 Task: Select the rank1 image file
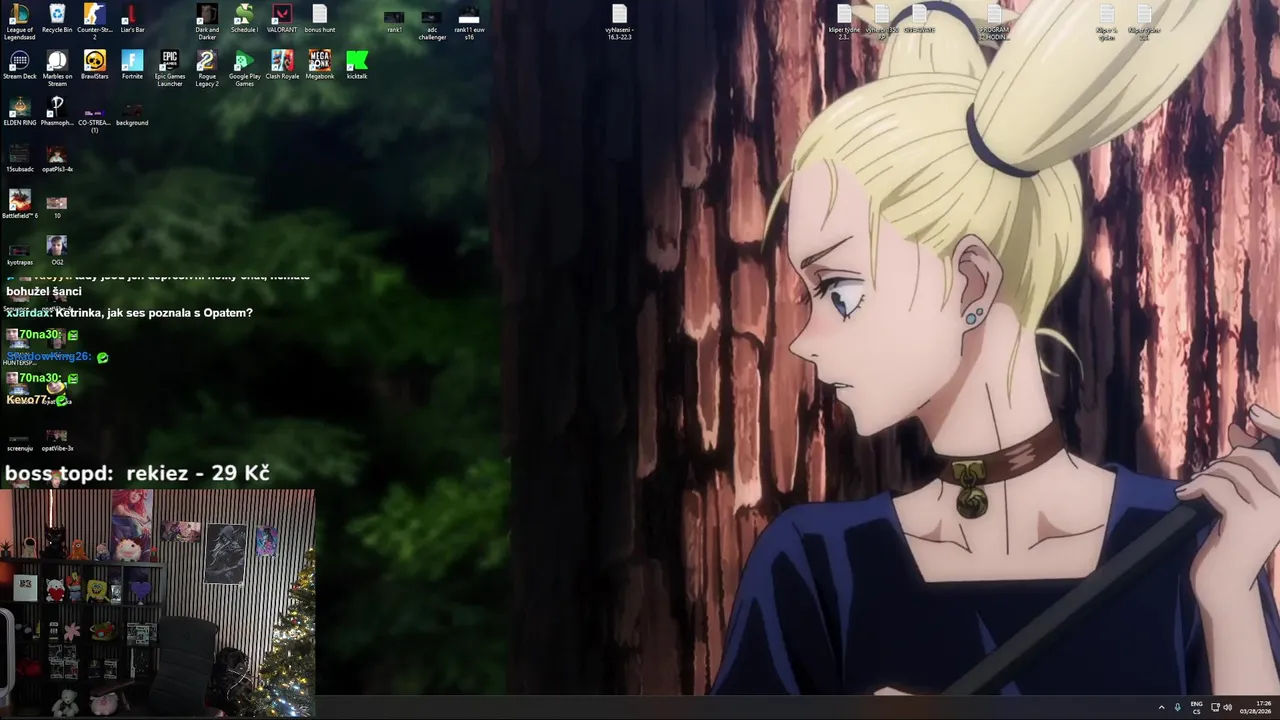point(395,21)
